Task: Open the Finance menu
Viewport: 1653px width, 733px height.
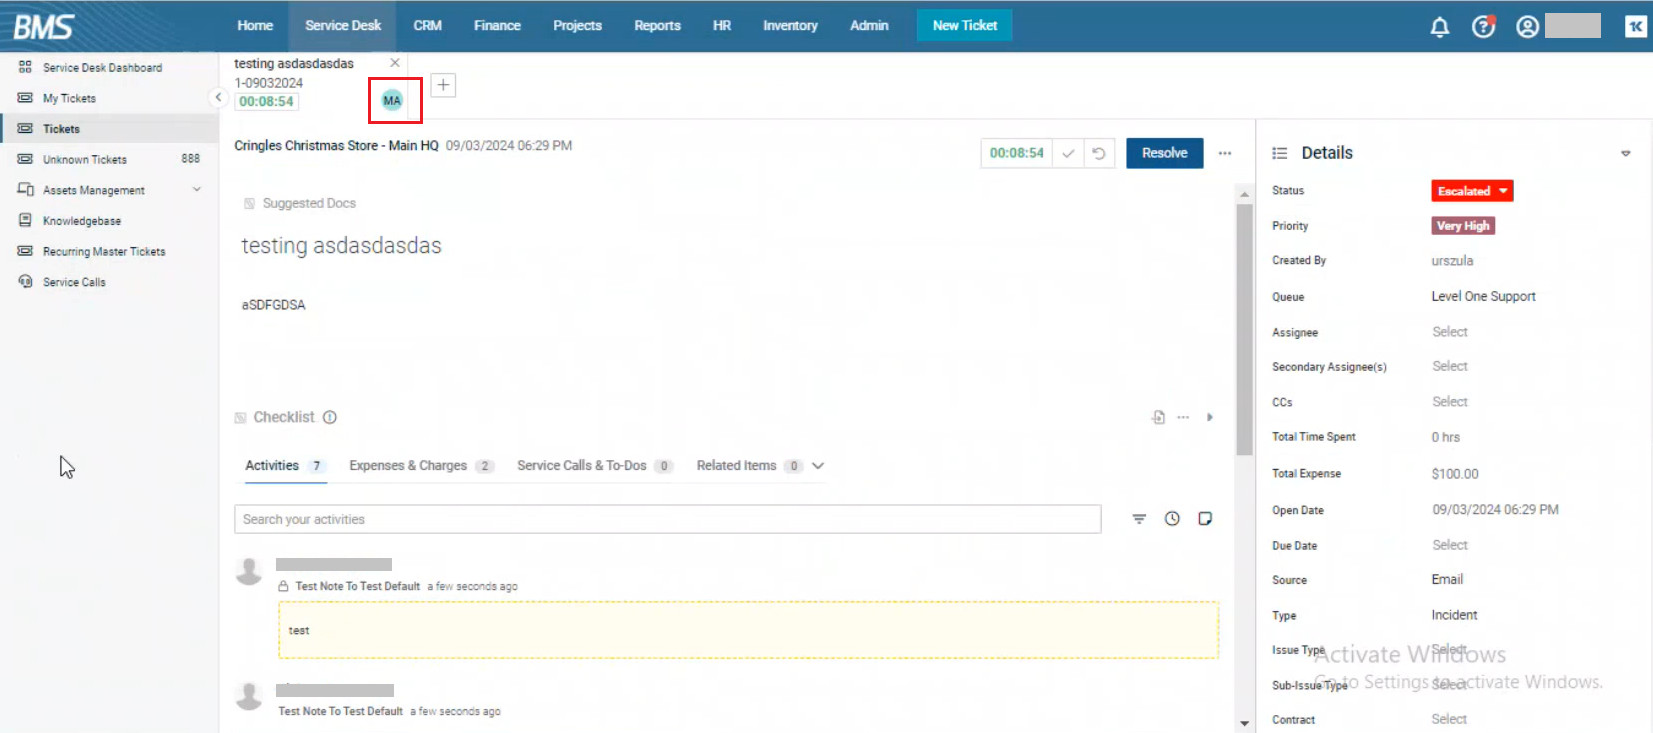Action: 497,26
